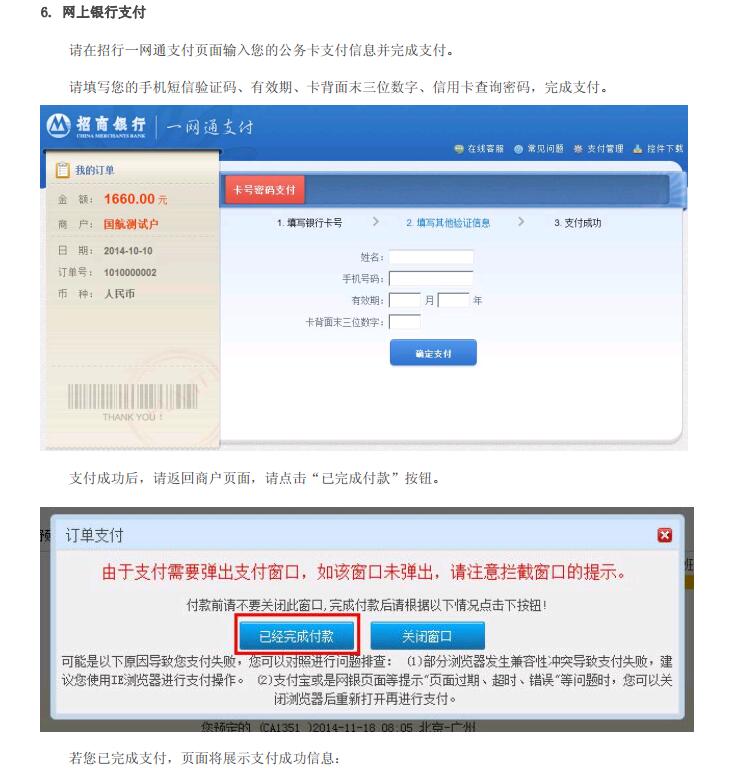Focus the 手机号码 phone number field
Viewport: 736px width, 768px height.
(431, 279)
